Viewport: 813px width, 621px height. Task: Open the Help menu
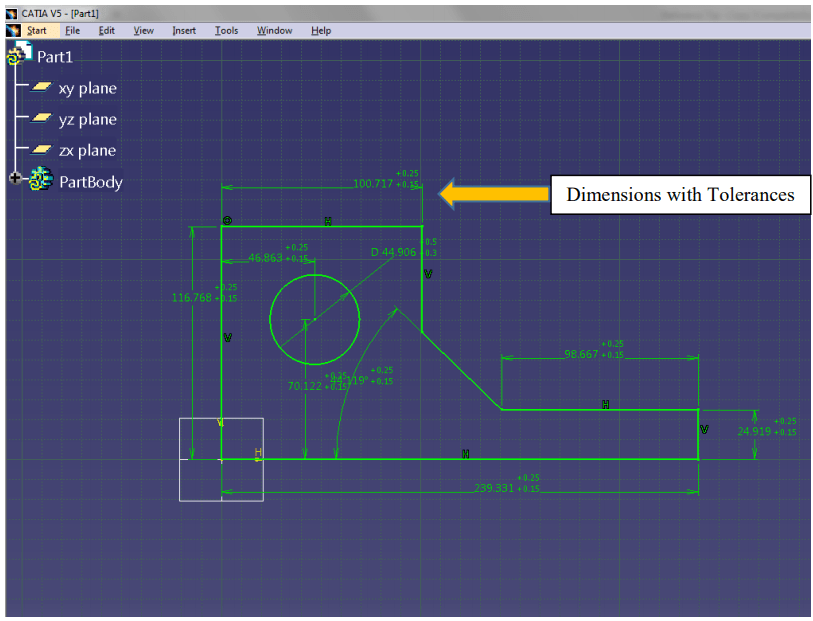tap(321, 30)
